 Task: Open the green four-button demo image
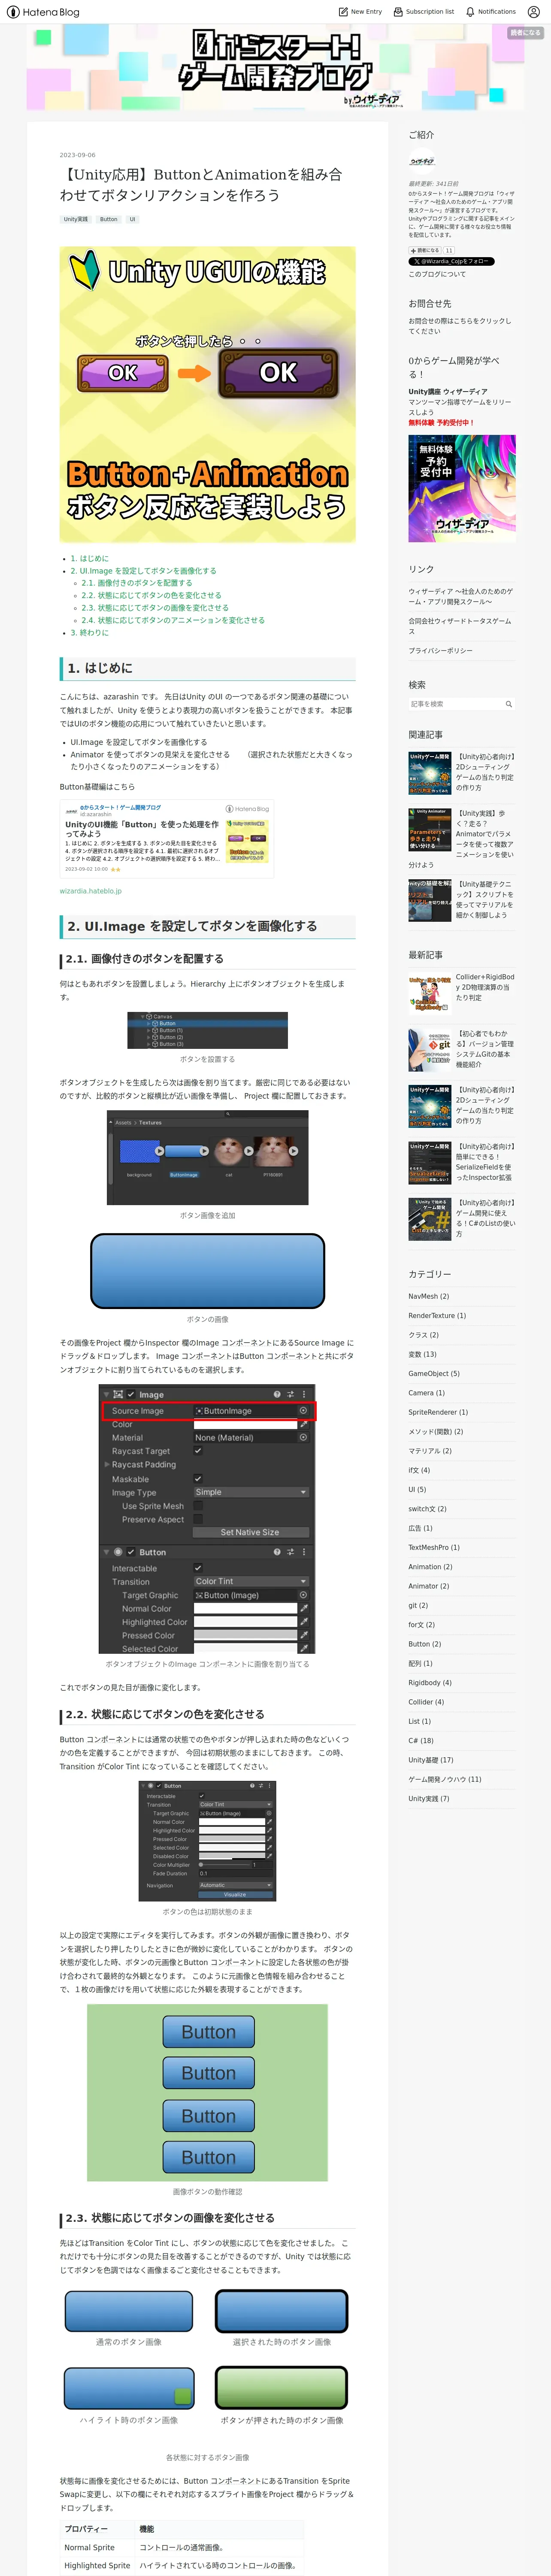tap(207, 2093)
